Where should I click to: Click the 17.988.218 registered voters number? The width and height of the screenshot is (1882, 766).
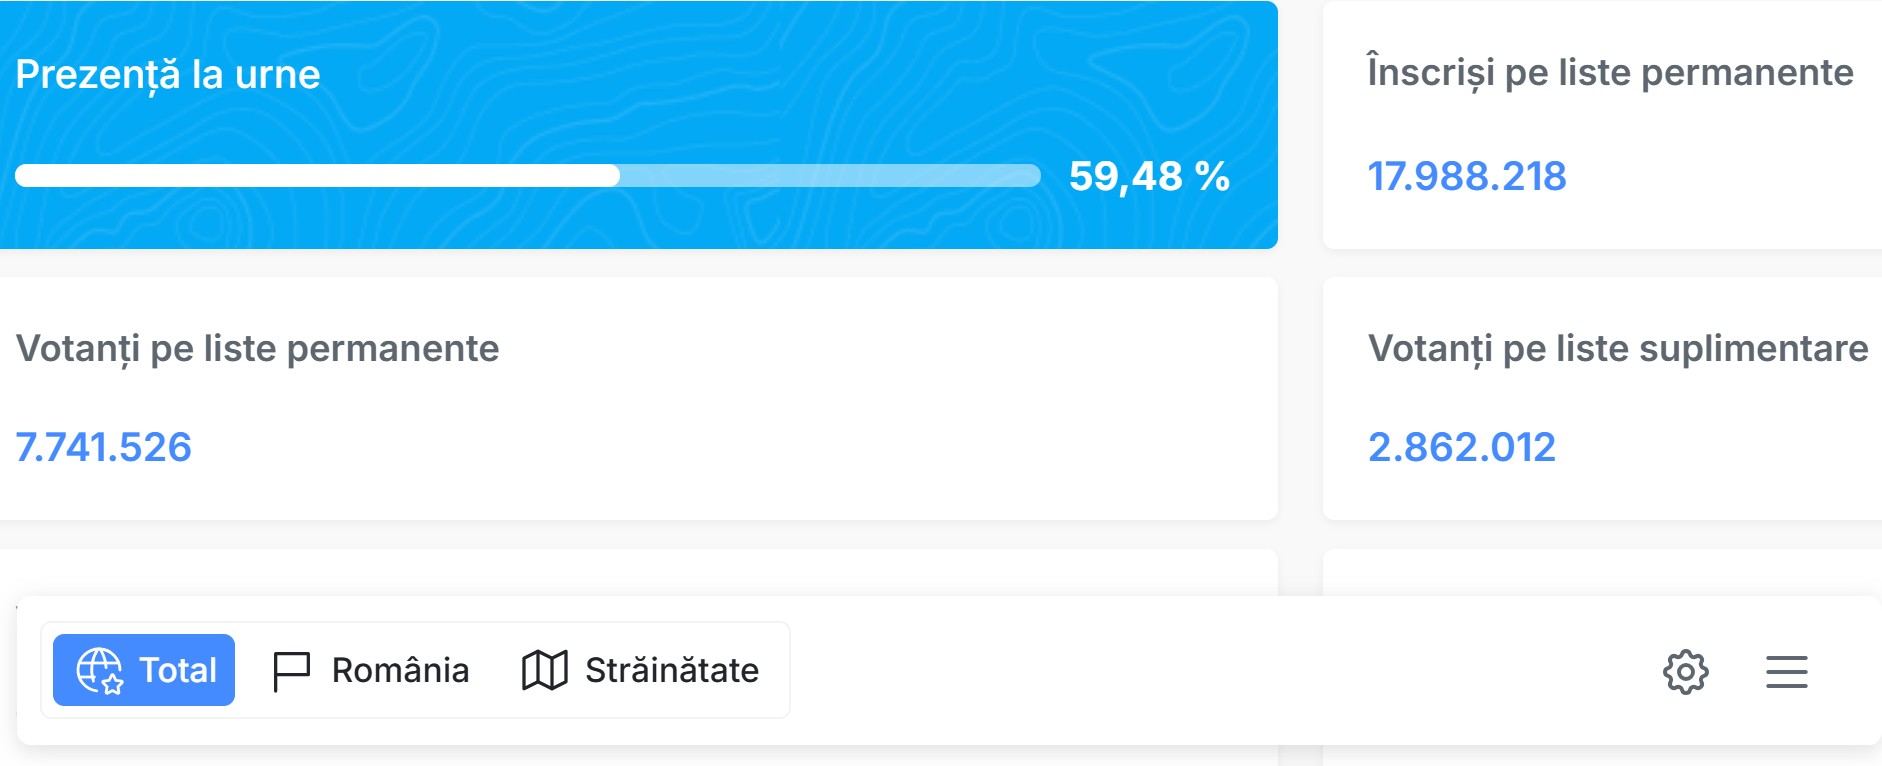(1467, 176)
